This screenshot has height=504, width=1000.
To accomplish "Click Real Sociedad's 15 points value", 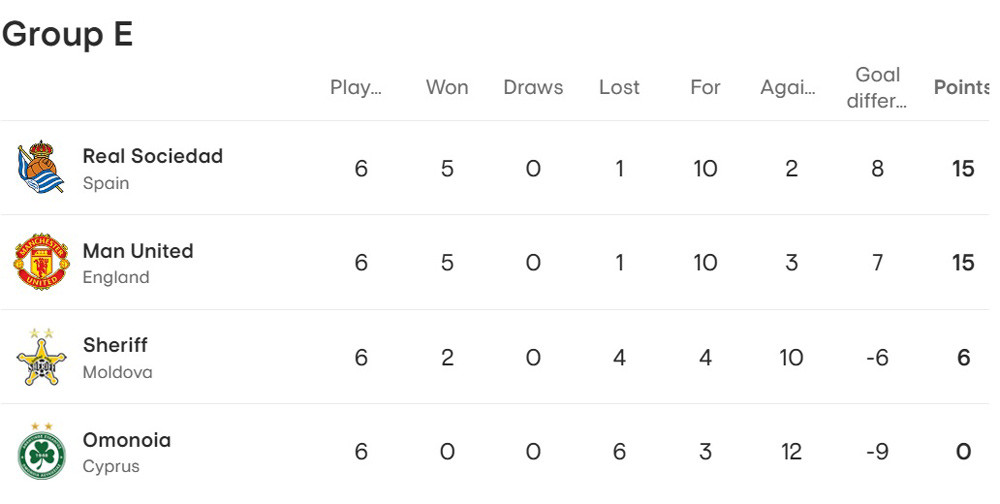I will point(963,168).
